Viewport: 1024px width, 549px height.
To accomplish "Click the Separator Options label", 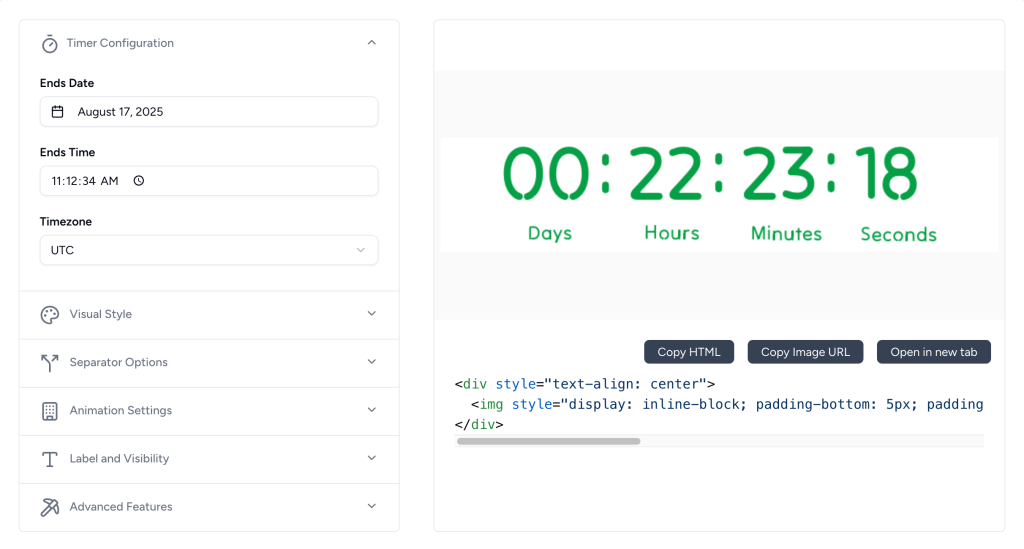I will point(118,362).
